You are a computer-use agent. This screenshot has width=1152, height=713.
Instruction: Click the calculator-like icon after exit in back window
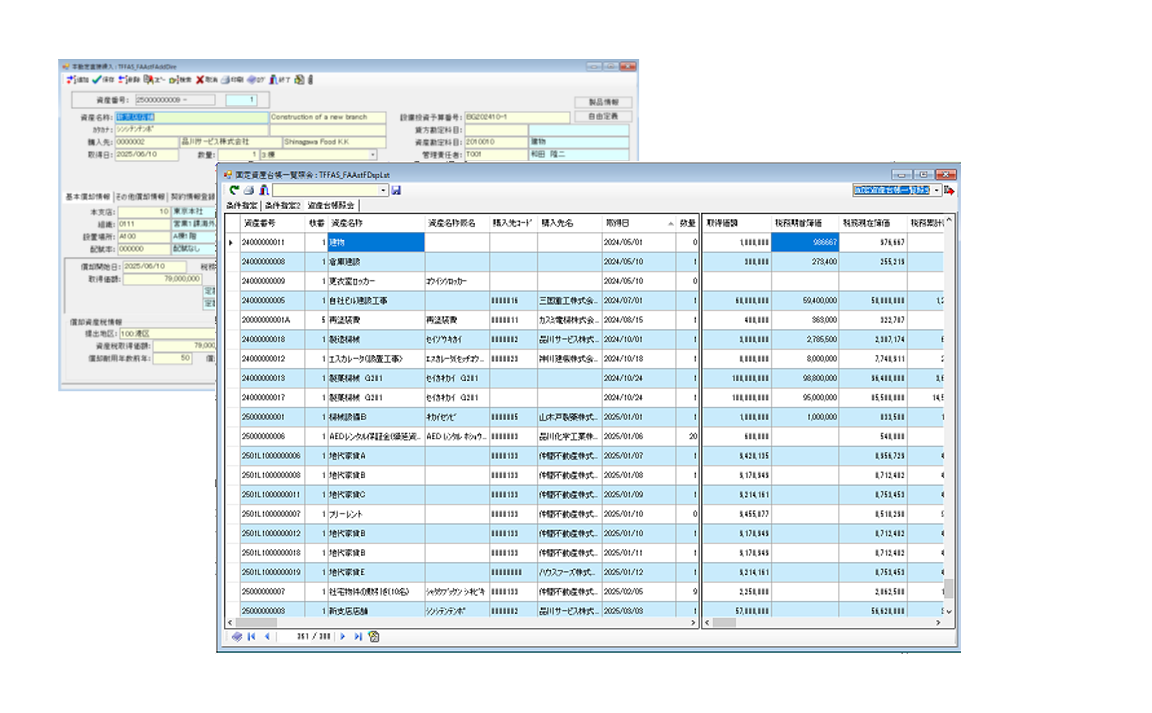click(299, 79)
